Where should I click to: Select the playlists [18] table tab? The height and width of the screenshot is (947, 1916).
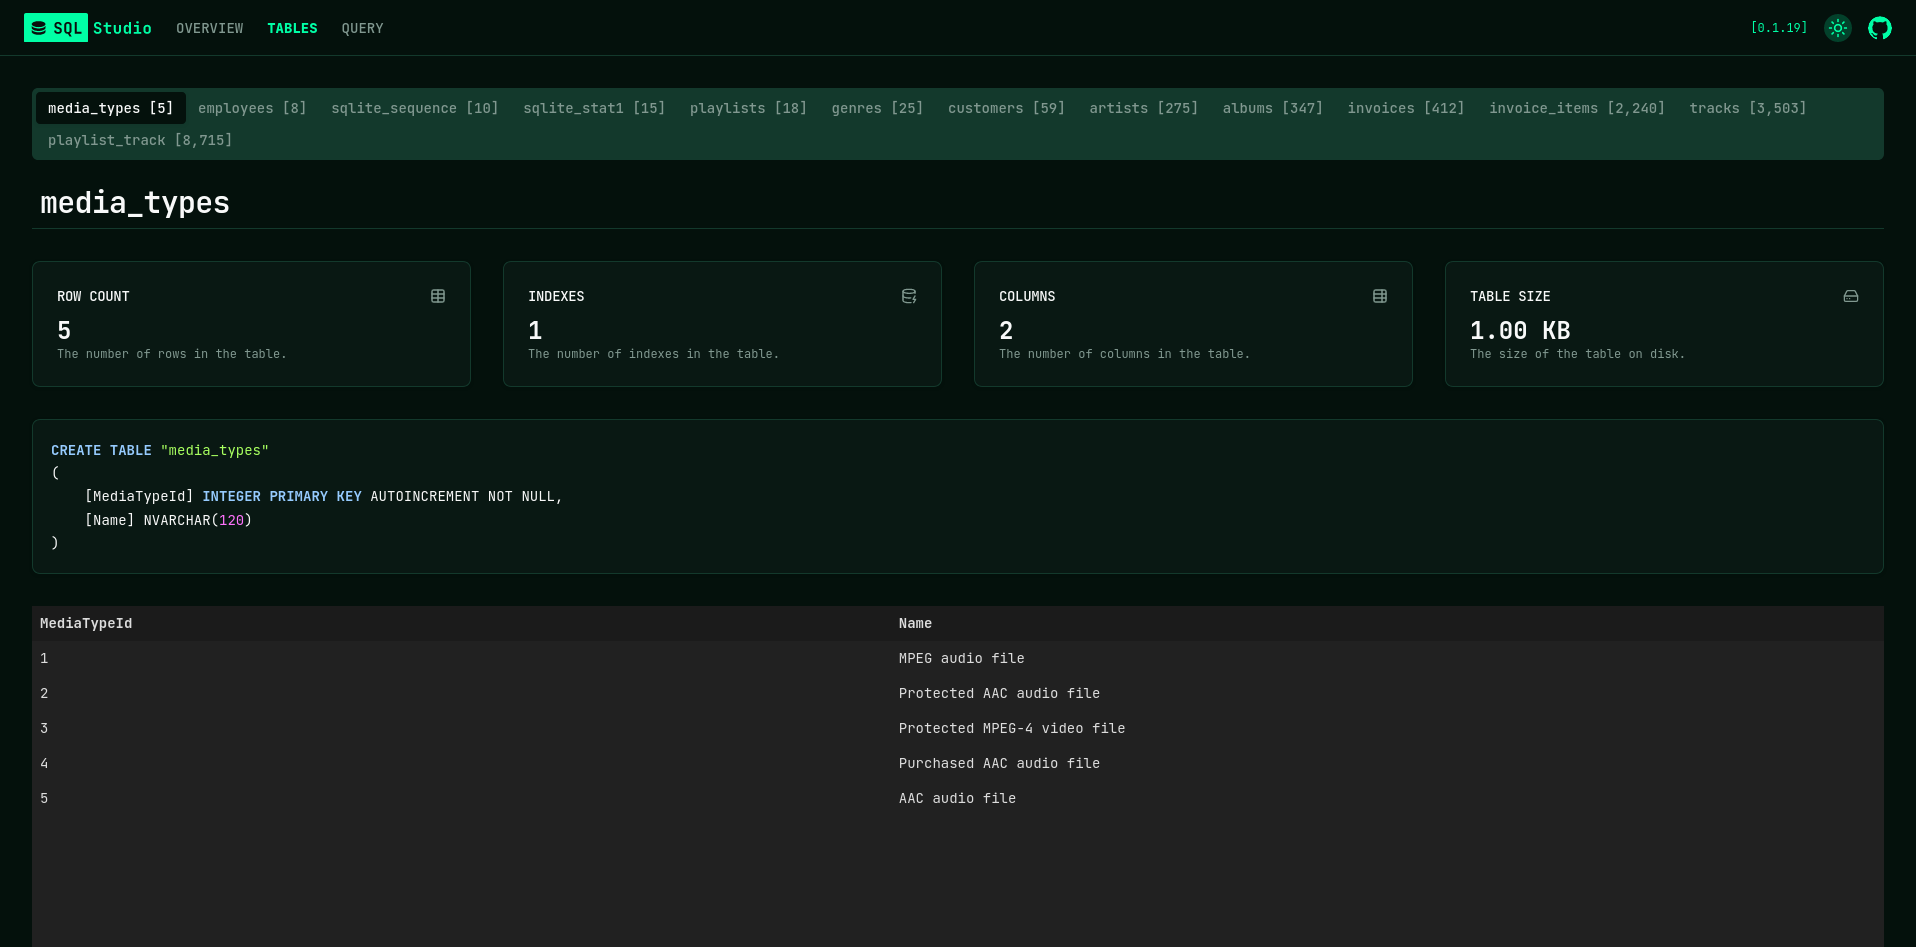pos(748,108)
